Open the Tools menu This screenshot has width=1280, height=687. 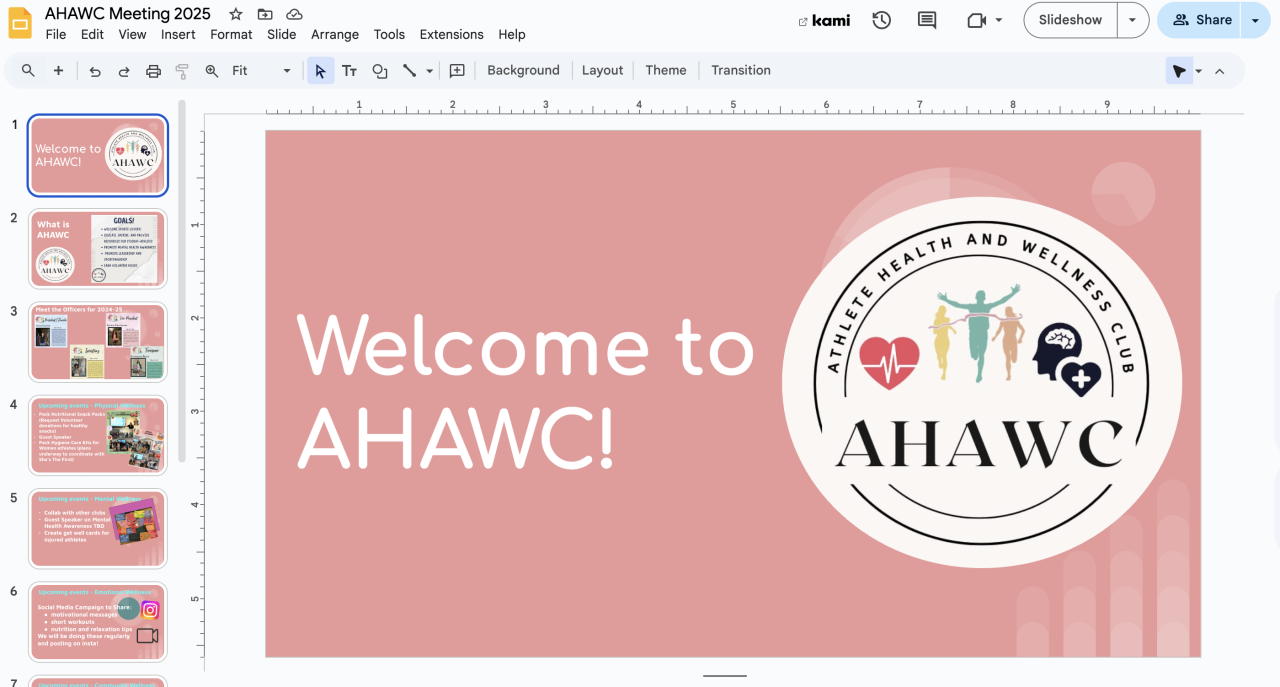coord(389,34)
